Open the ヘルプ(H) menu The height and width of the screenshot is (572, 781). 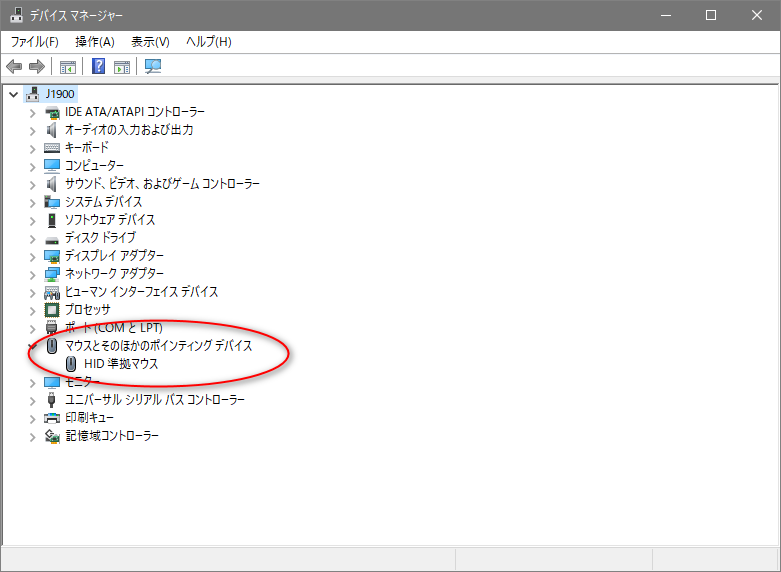(x=209, y=41)
